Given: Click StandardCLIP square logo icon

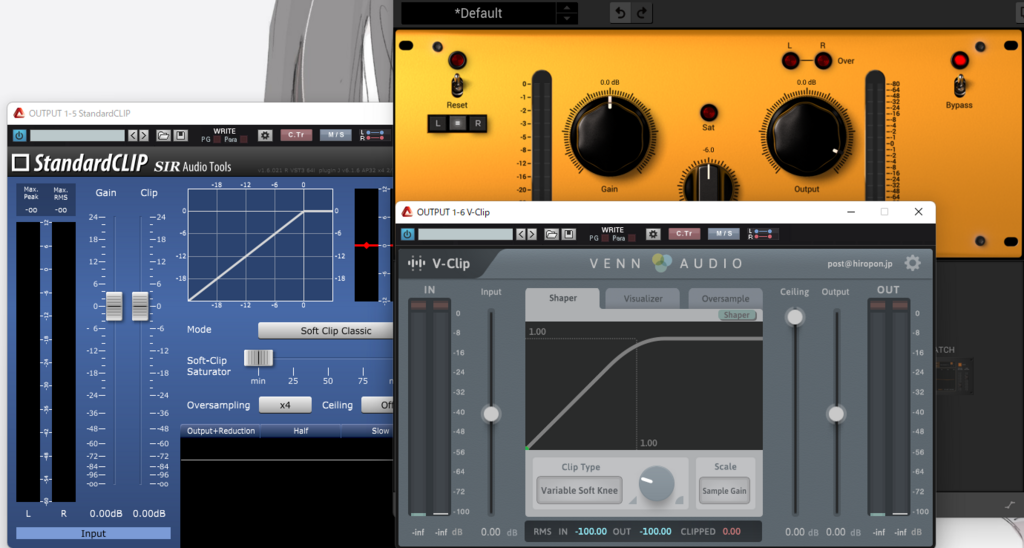Looking at the screenshot, I should [20, 162].
